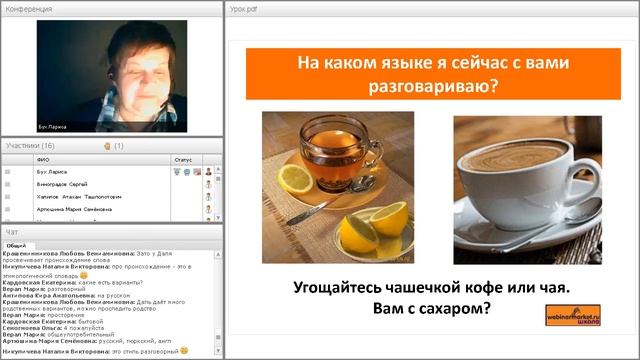Click the Конференция panel title
Screen dimensions: 640x360
(x=29, y=9)
